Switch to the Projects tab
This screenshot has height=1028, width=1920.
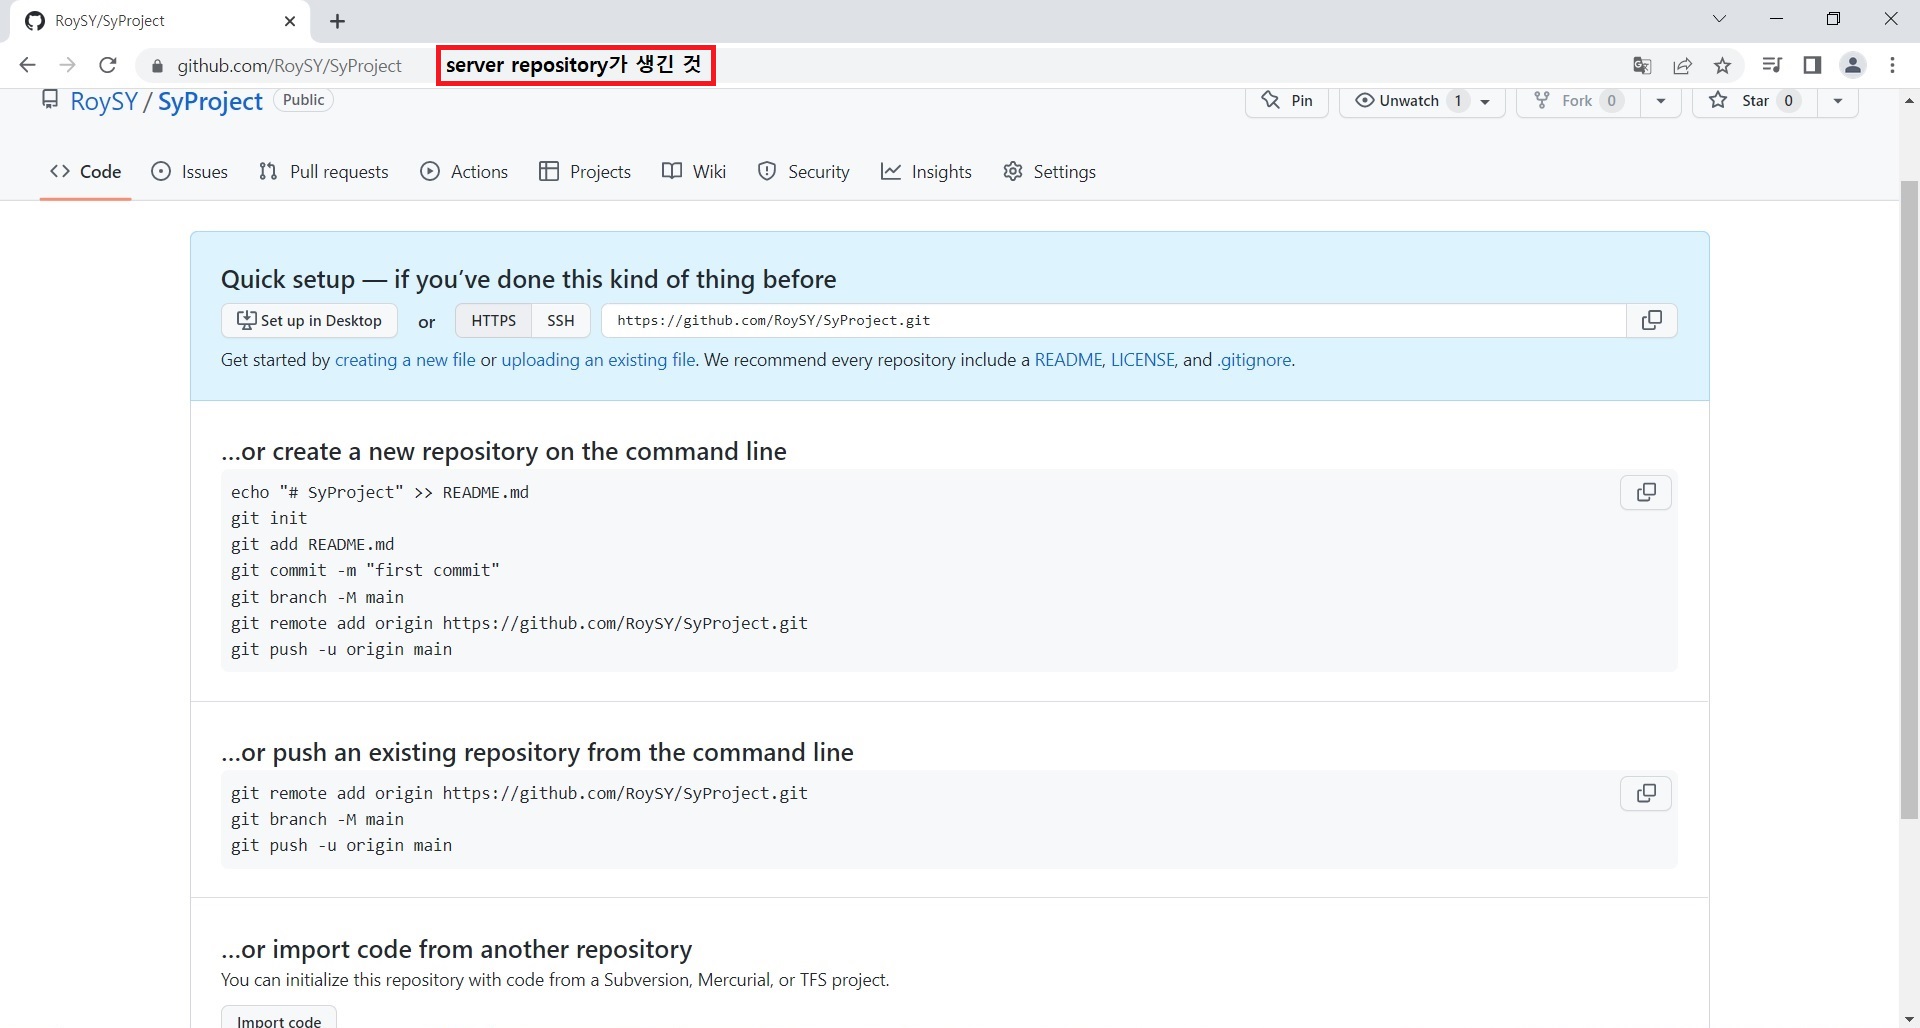coord(585,172)
